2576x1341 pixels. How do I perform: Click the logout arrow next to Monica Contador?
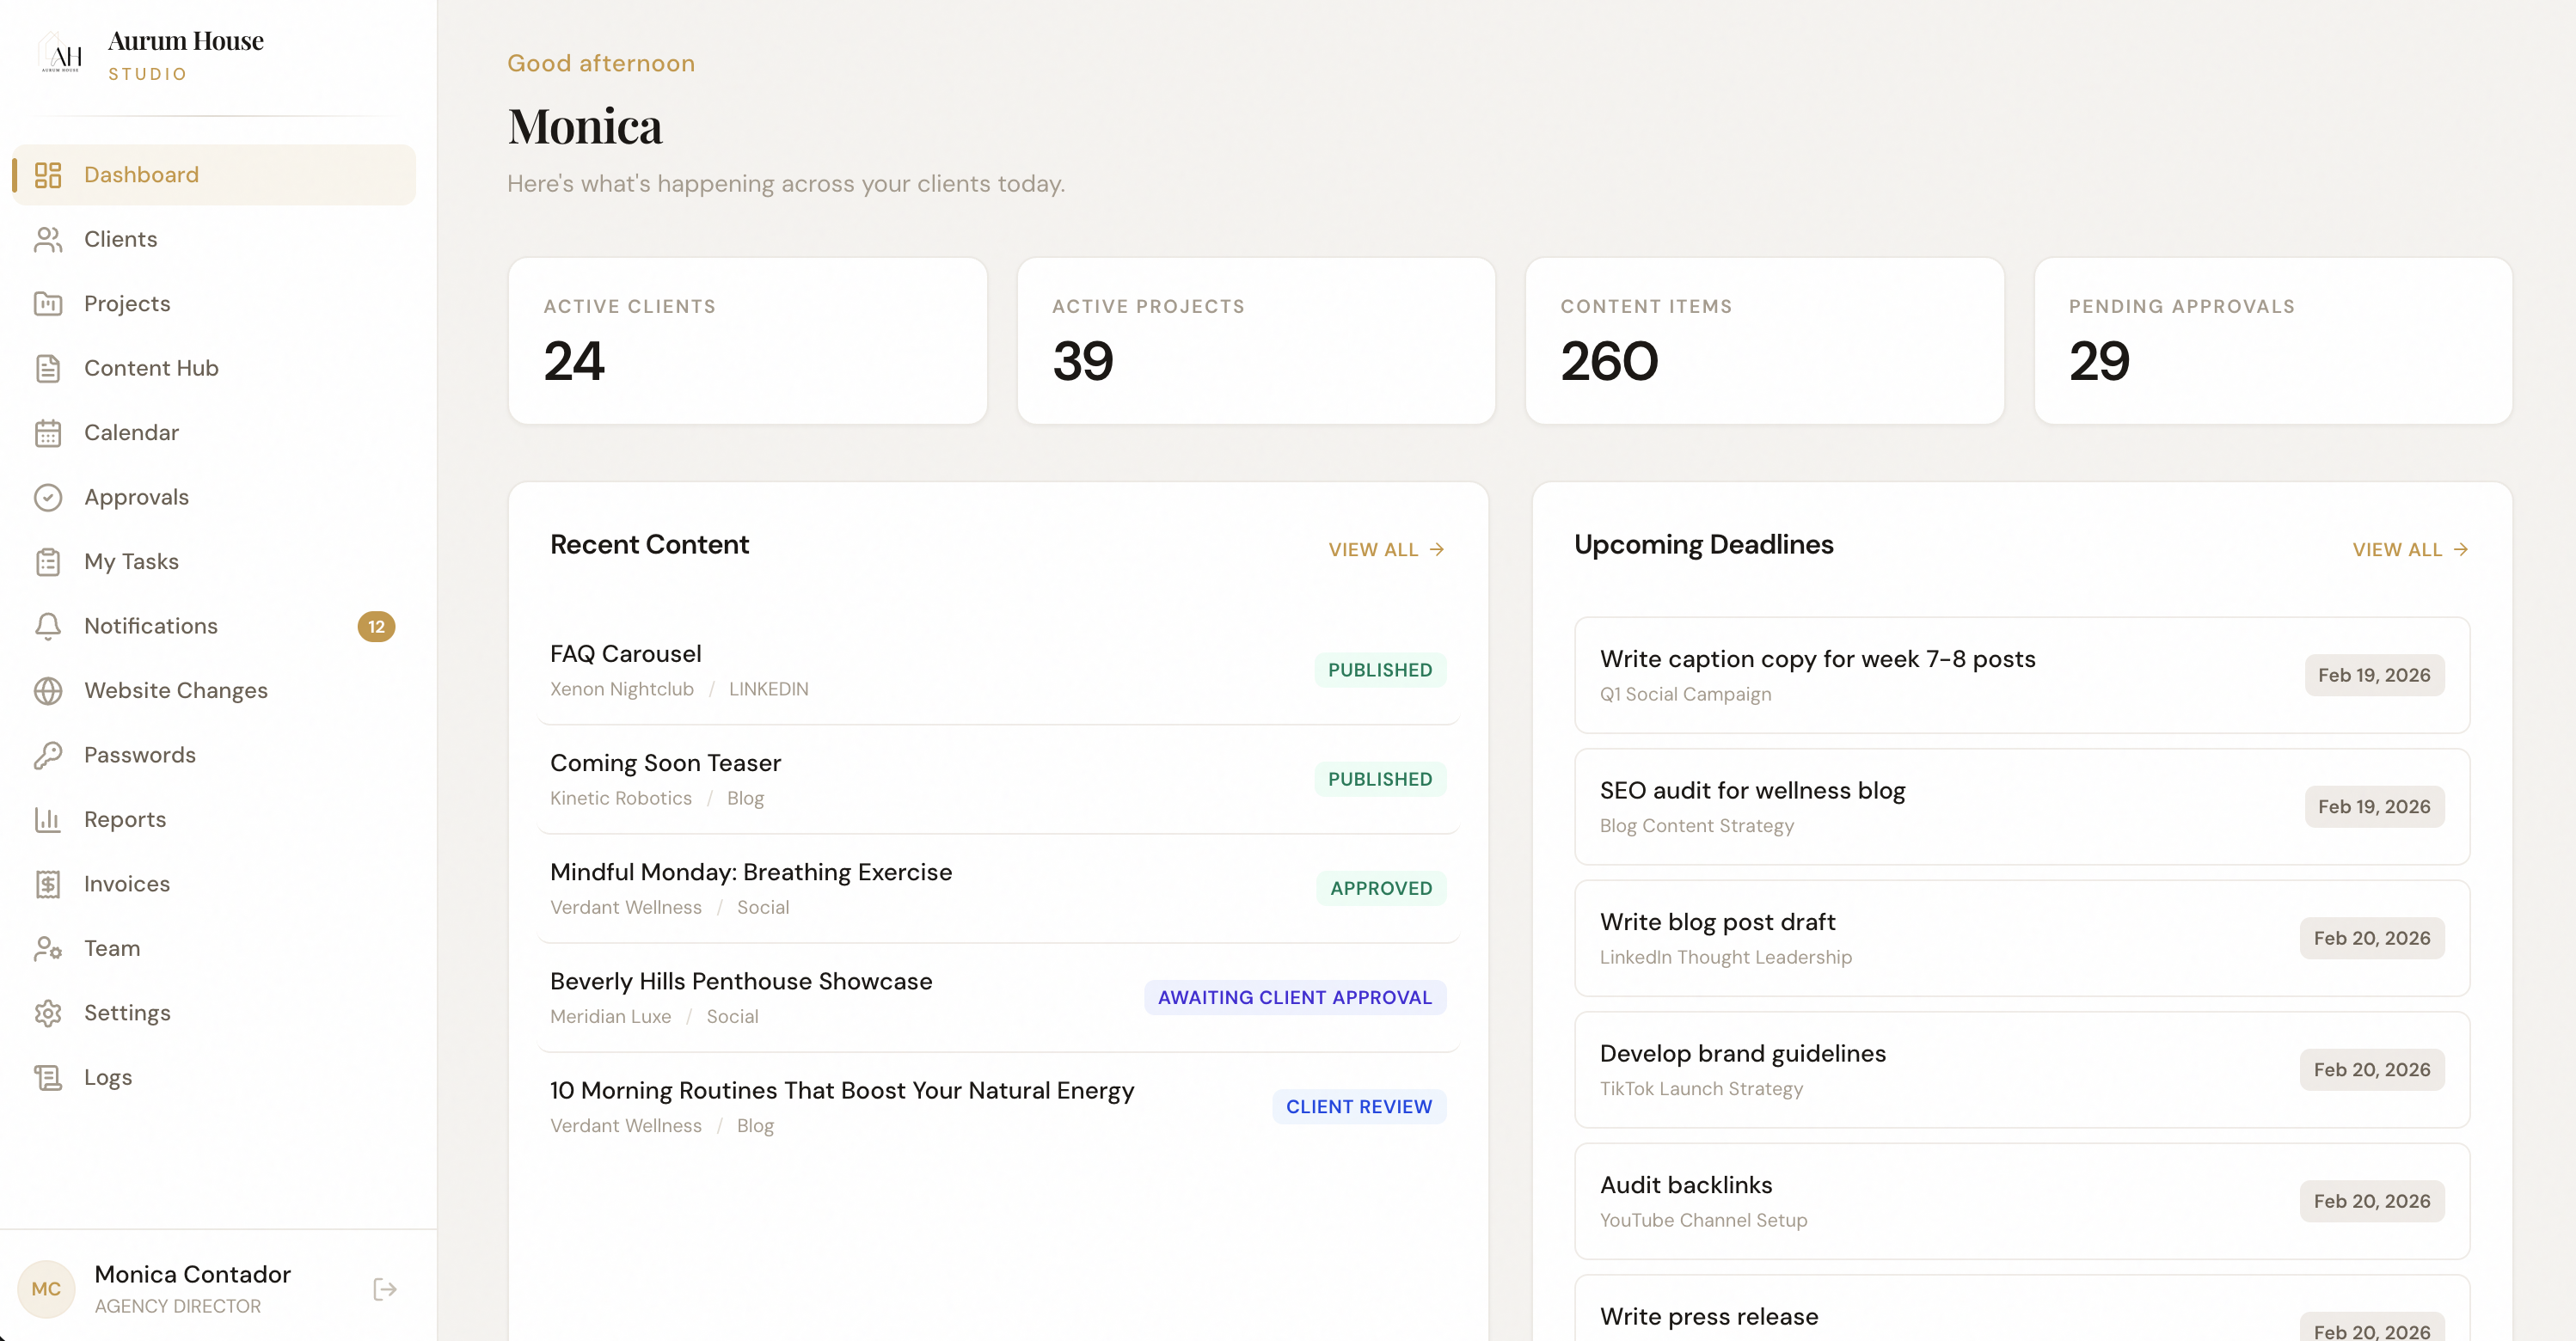pyautogui.click(x=384, y=1289)
